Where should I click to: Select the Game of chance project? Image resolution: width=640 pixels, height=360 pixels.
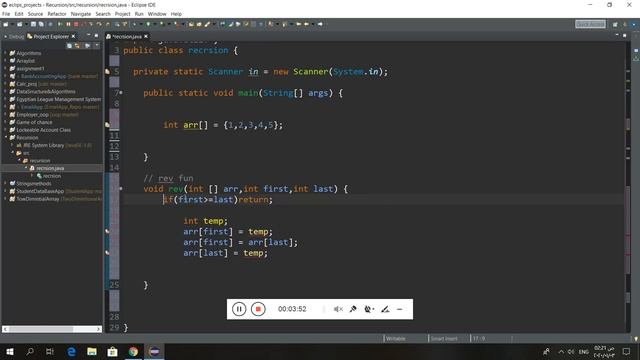(34, 122)
